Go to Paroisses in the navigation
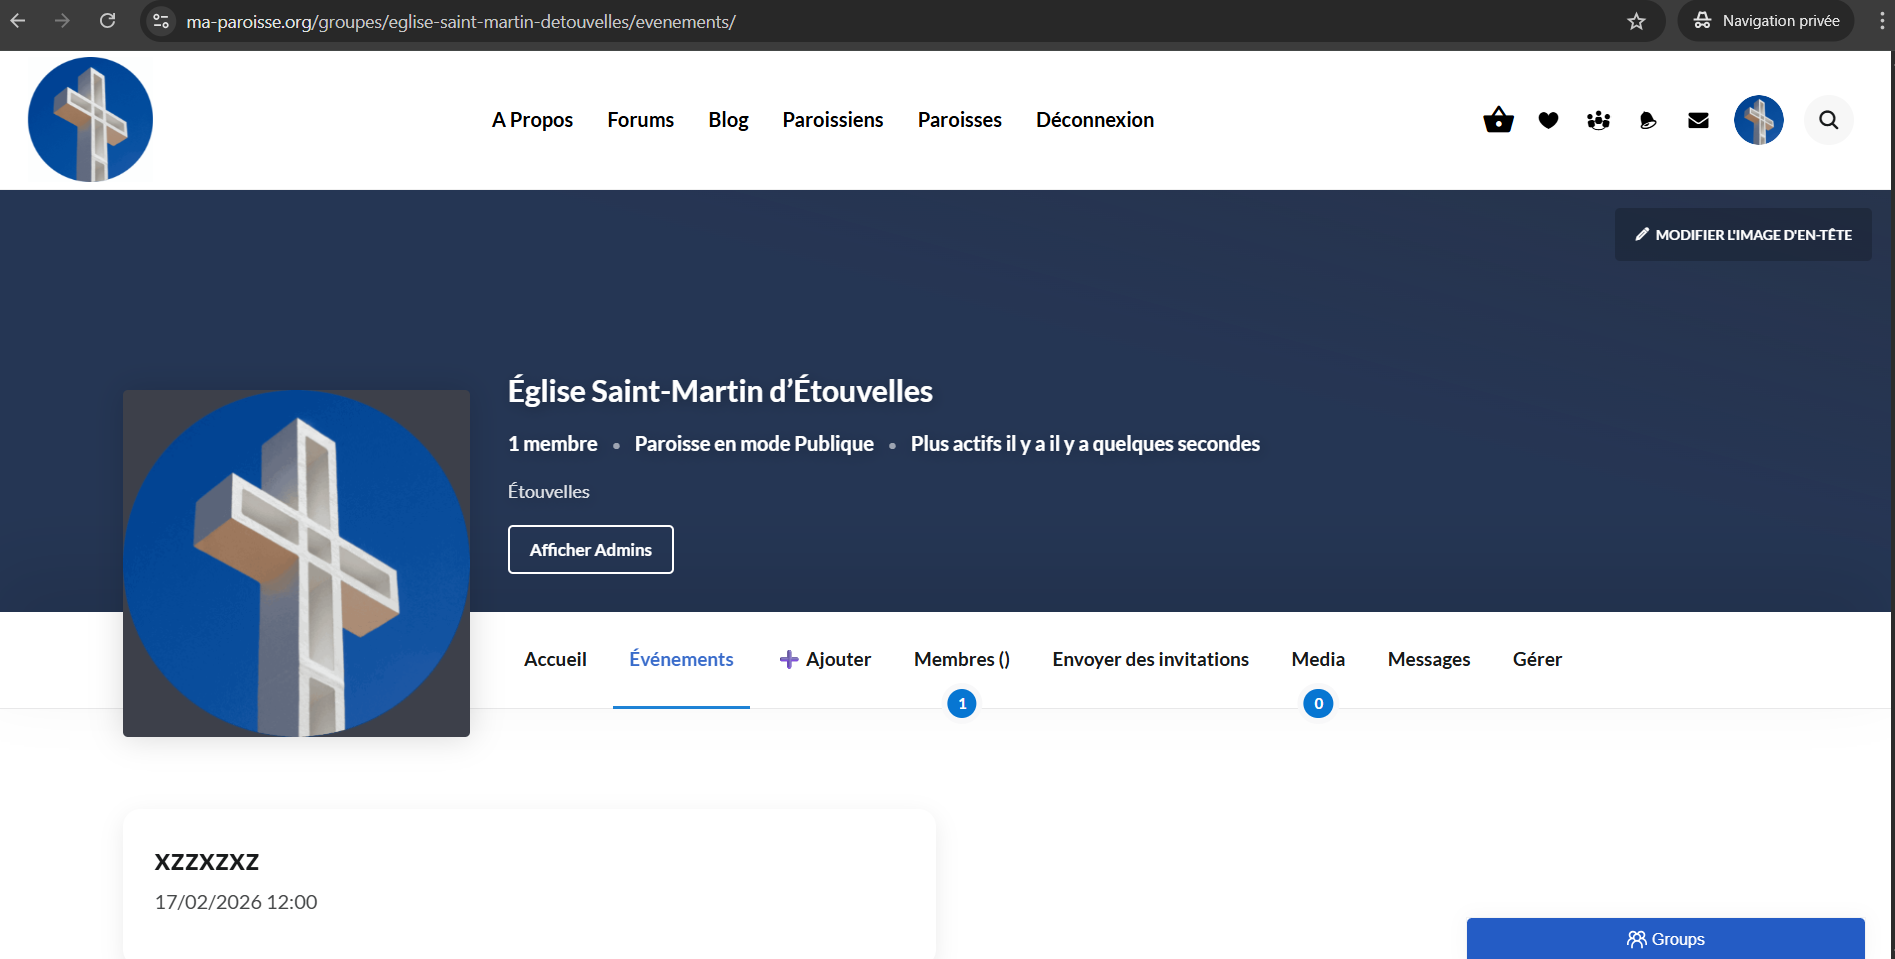 (x=959, y=120)
